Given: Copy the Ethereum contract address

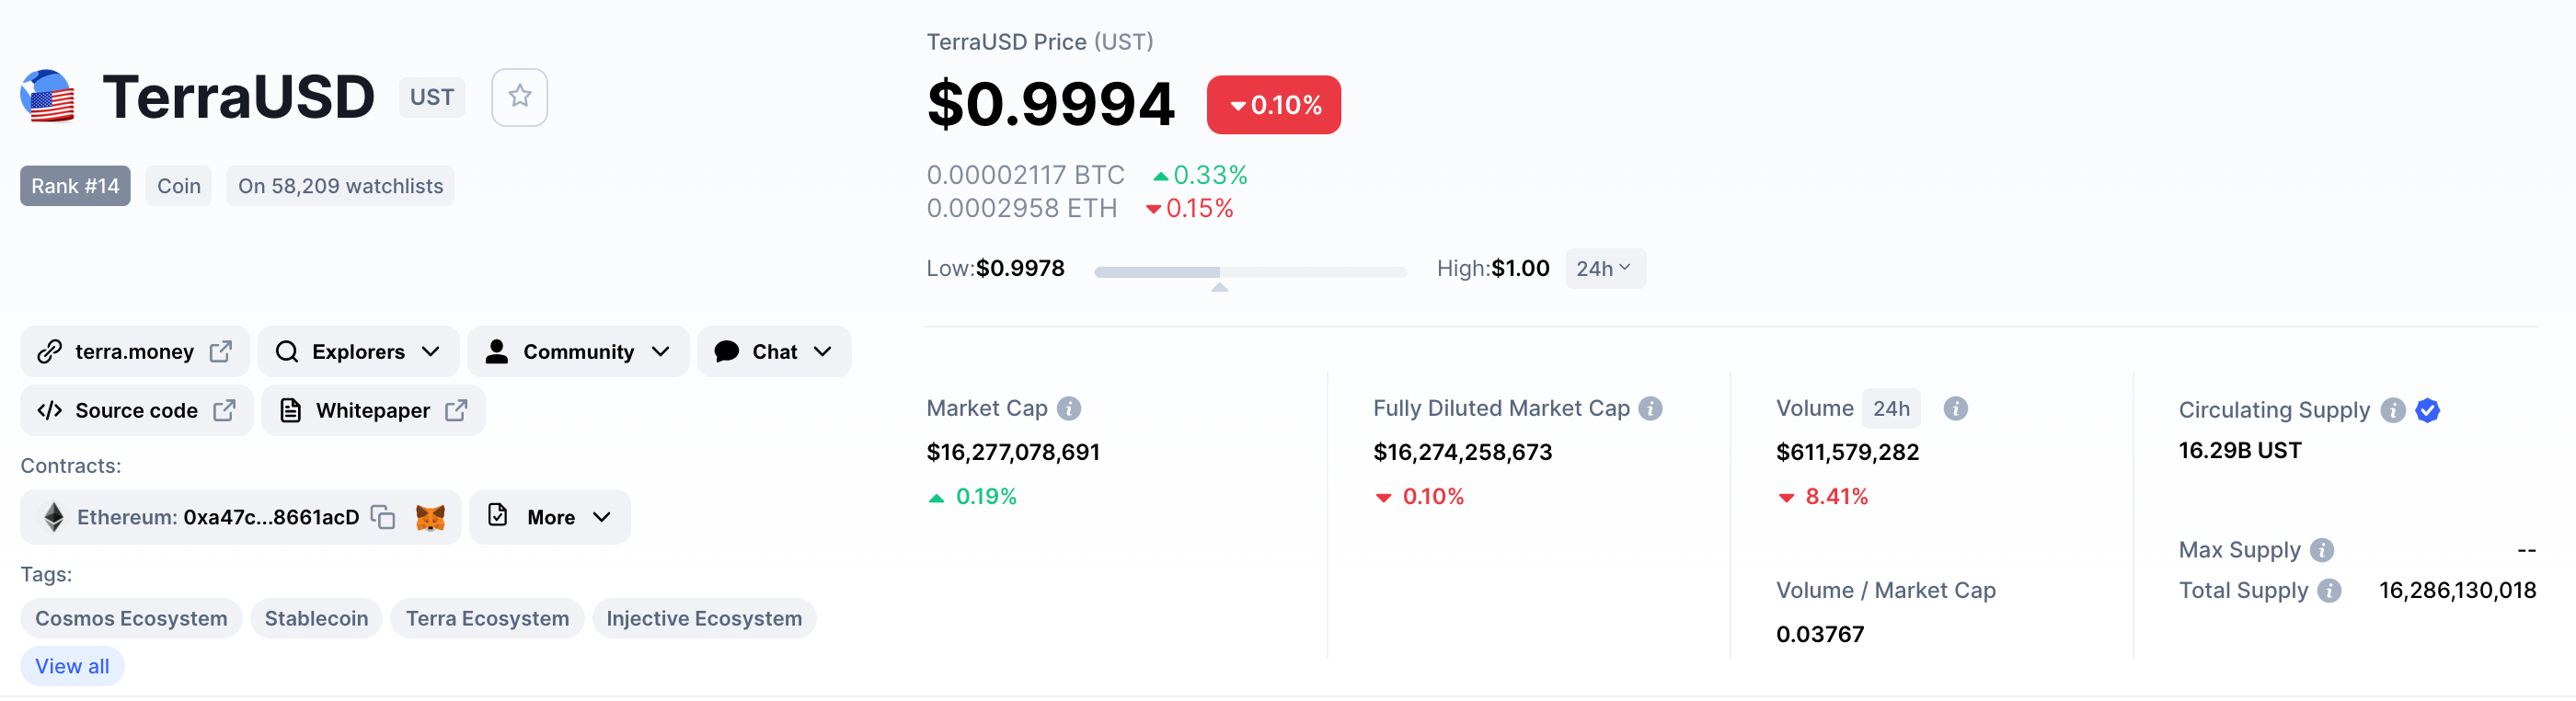Looking at the screenshot, I should coord(383,517).
